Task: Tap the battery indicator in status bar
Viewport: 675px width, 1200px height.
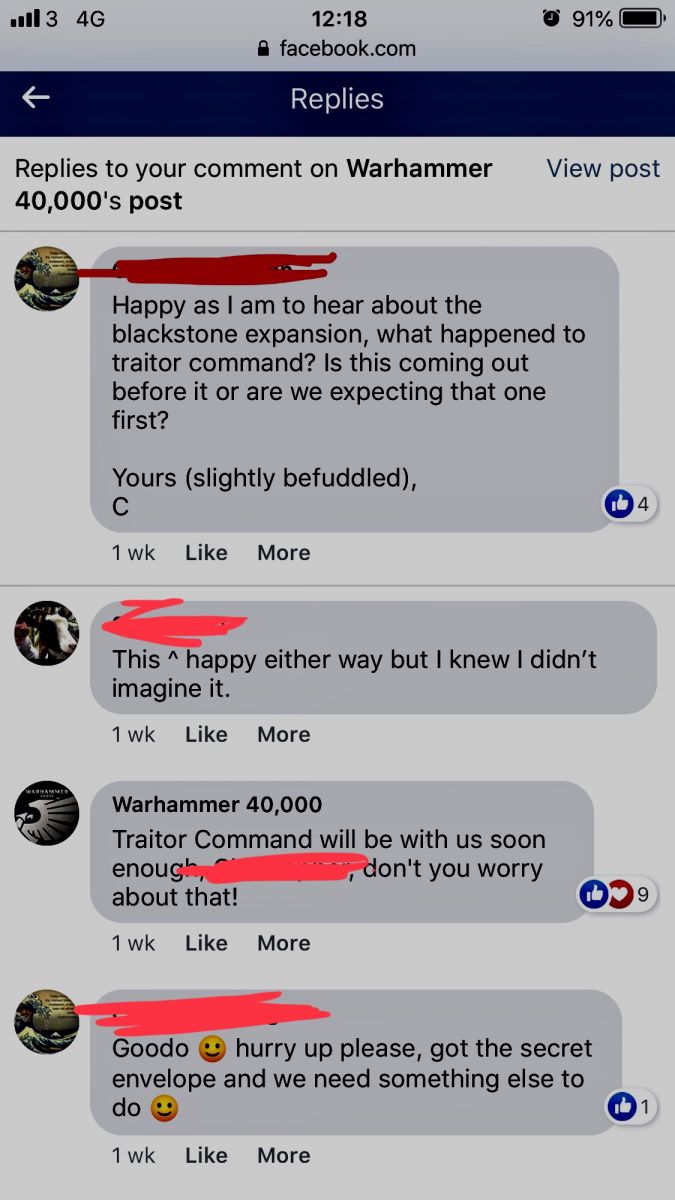Action: pyautogui.click(x=643, y=18)
